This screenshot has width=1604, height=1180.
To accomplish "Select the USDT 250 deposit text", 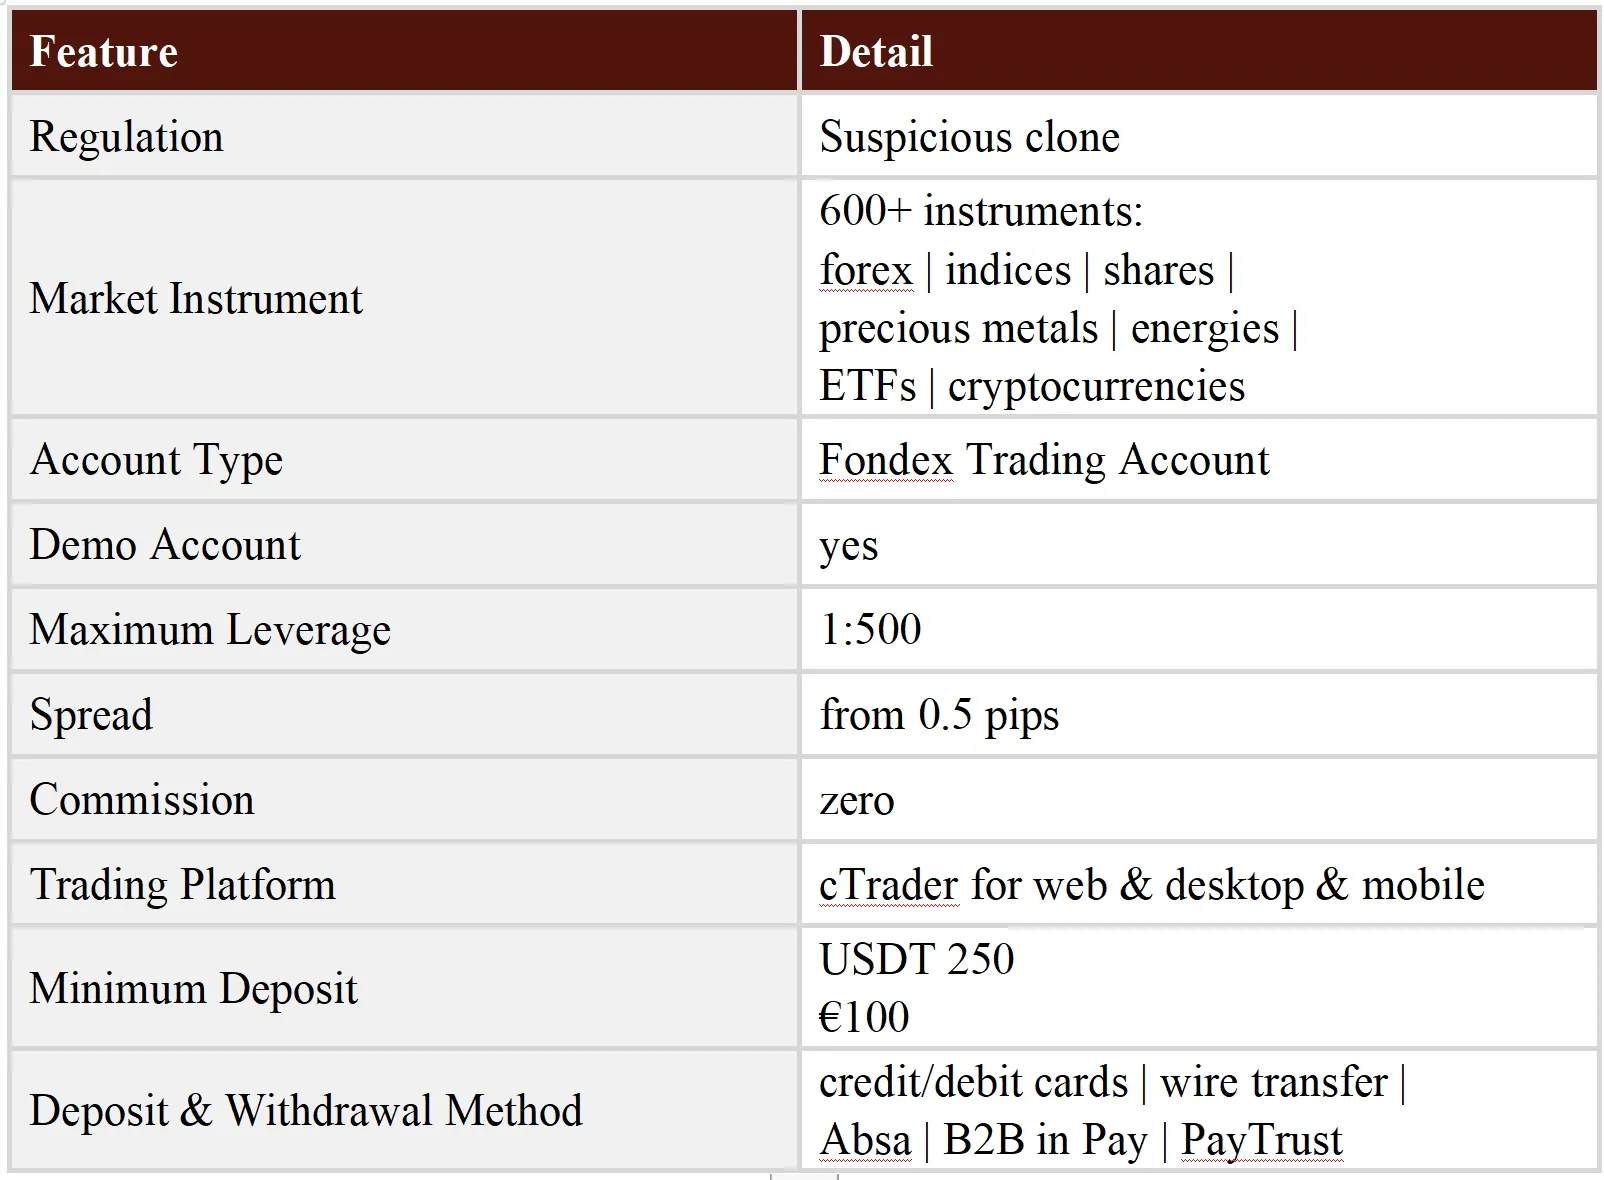I will (917, 959).
